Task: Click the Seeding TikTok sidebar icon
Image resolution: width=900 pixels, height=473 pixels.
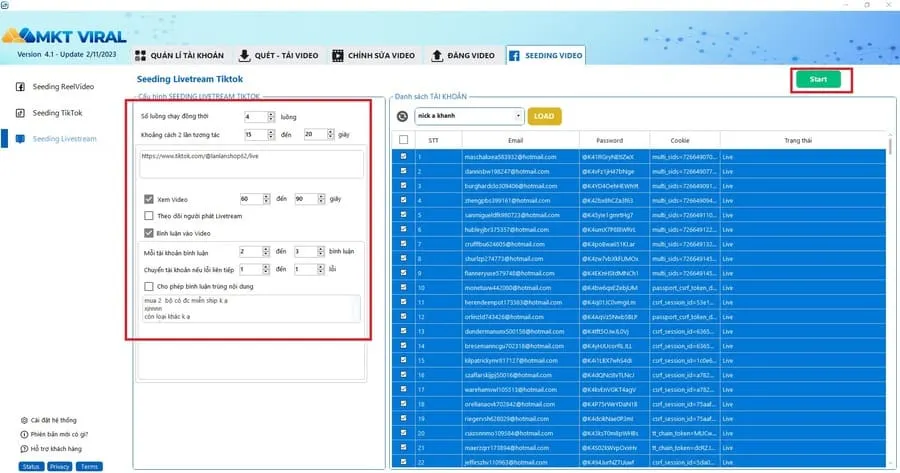Action: [x=20, y=113]
